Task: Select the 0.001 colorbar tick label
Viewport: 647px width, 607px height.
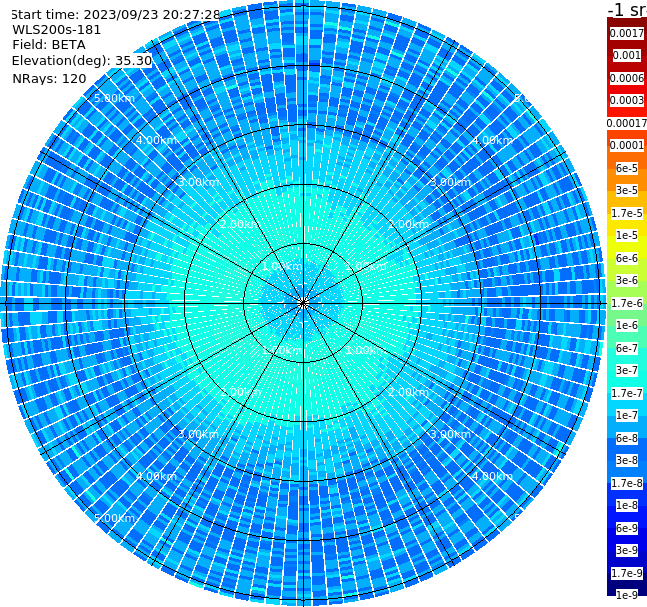Action: tap(627, 55)
